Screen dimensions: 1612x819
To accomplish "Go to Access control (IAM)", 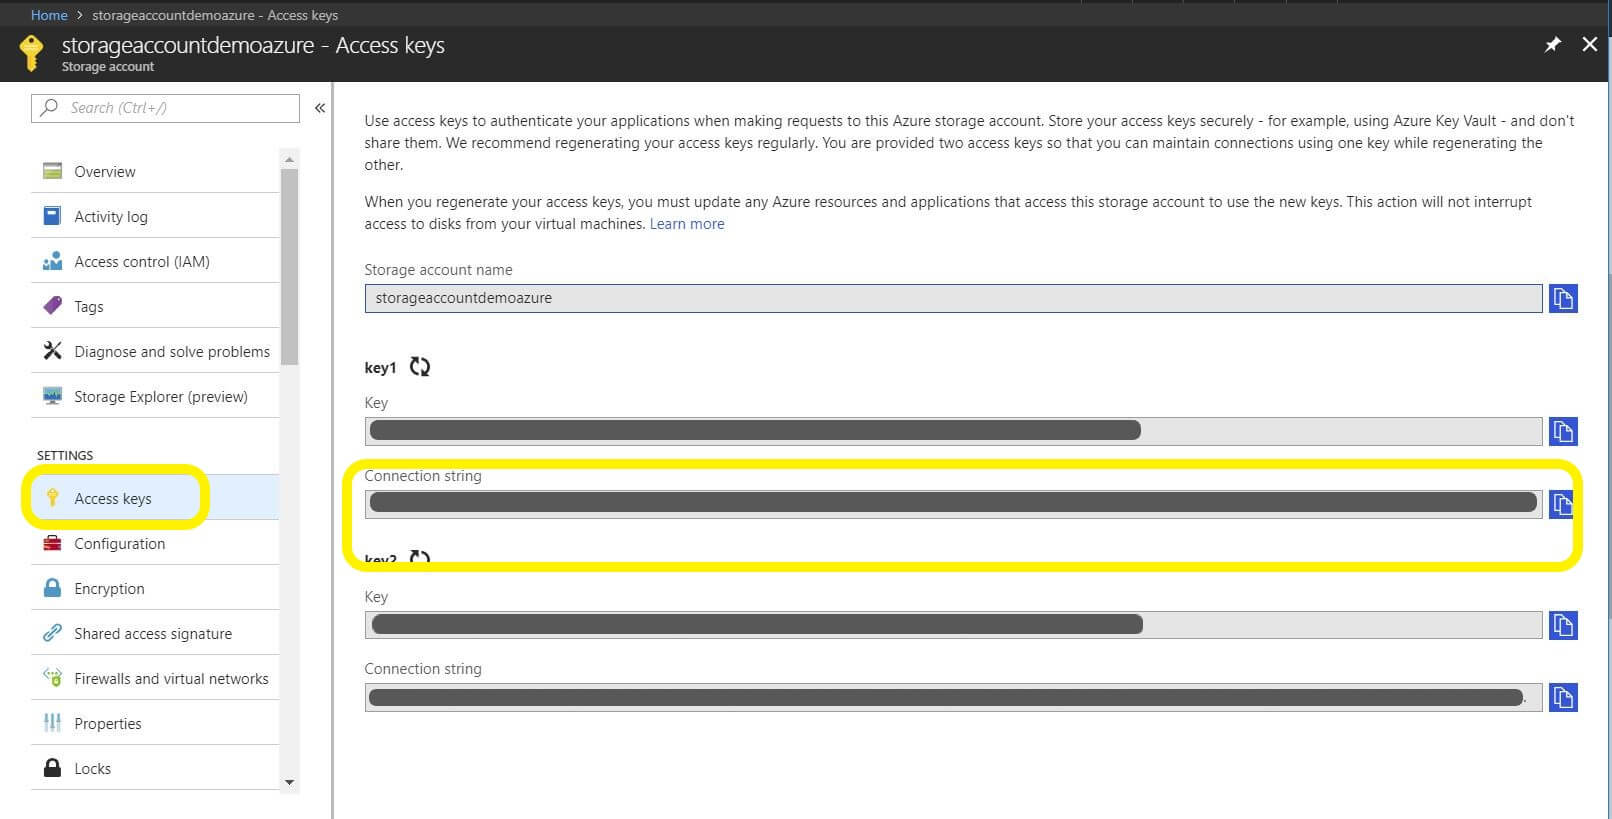I will click(155, 261).
